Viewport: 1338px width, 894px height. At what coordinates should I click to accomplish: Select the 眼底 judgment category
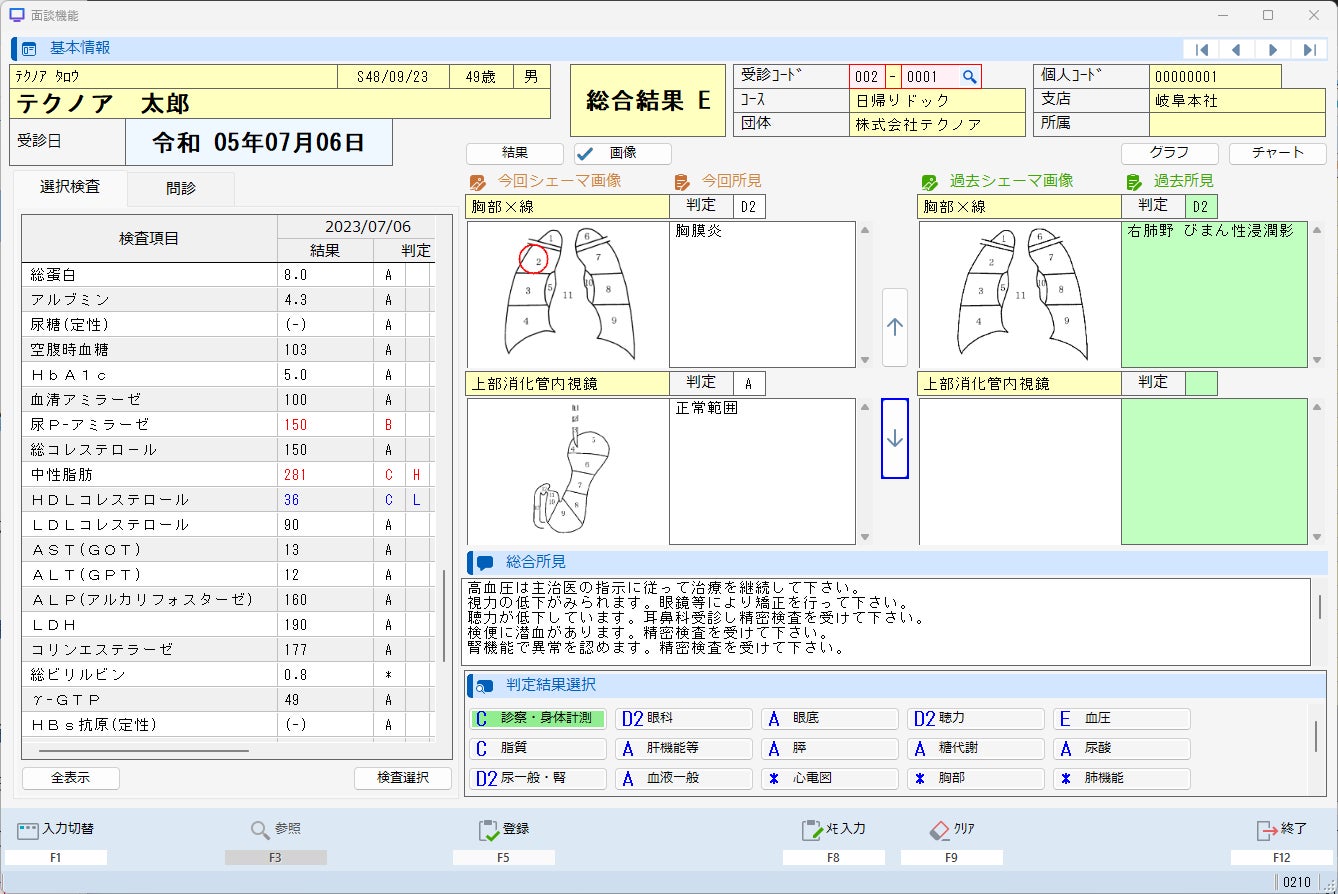[830, 719]
